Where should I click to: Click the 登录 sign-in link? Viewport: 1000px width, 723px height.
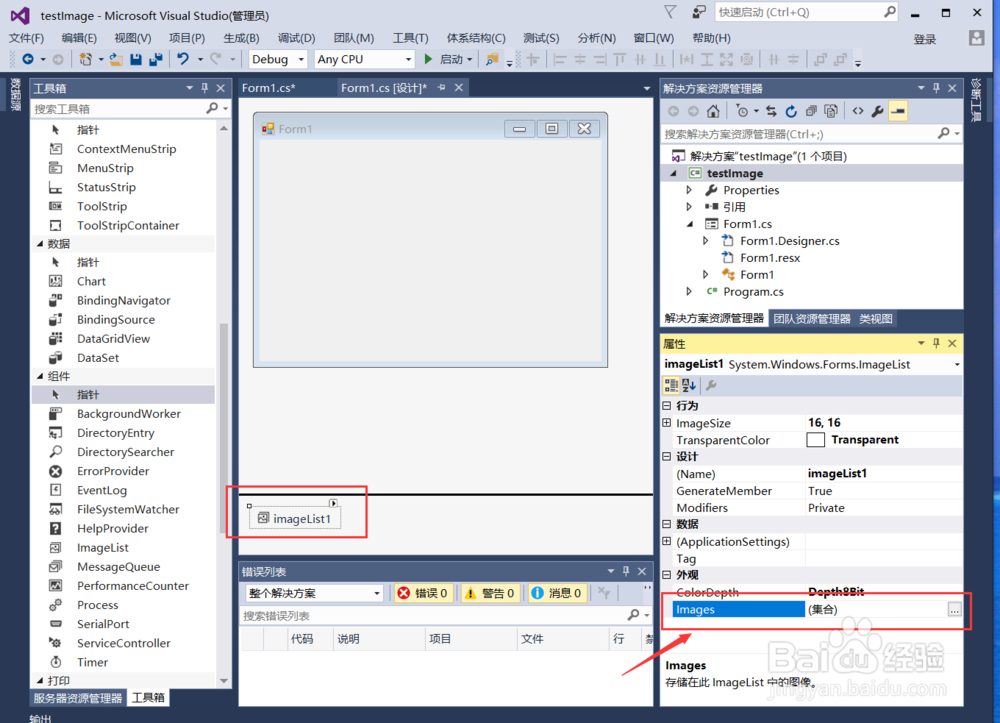point(925,40)
